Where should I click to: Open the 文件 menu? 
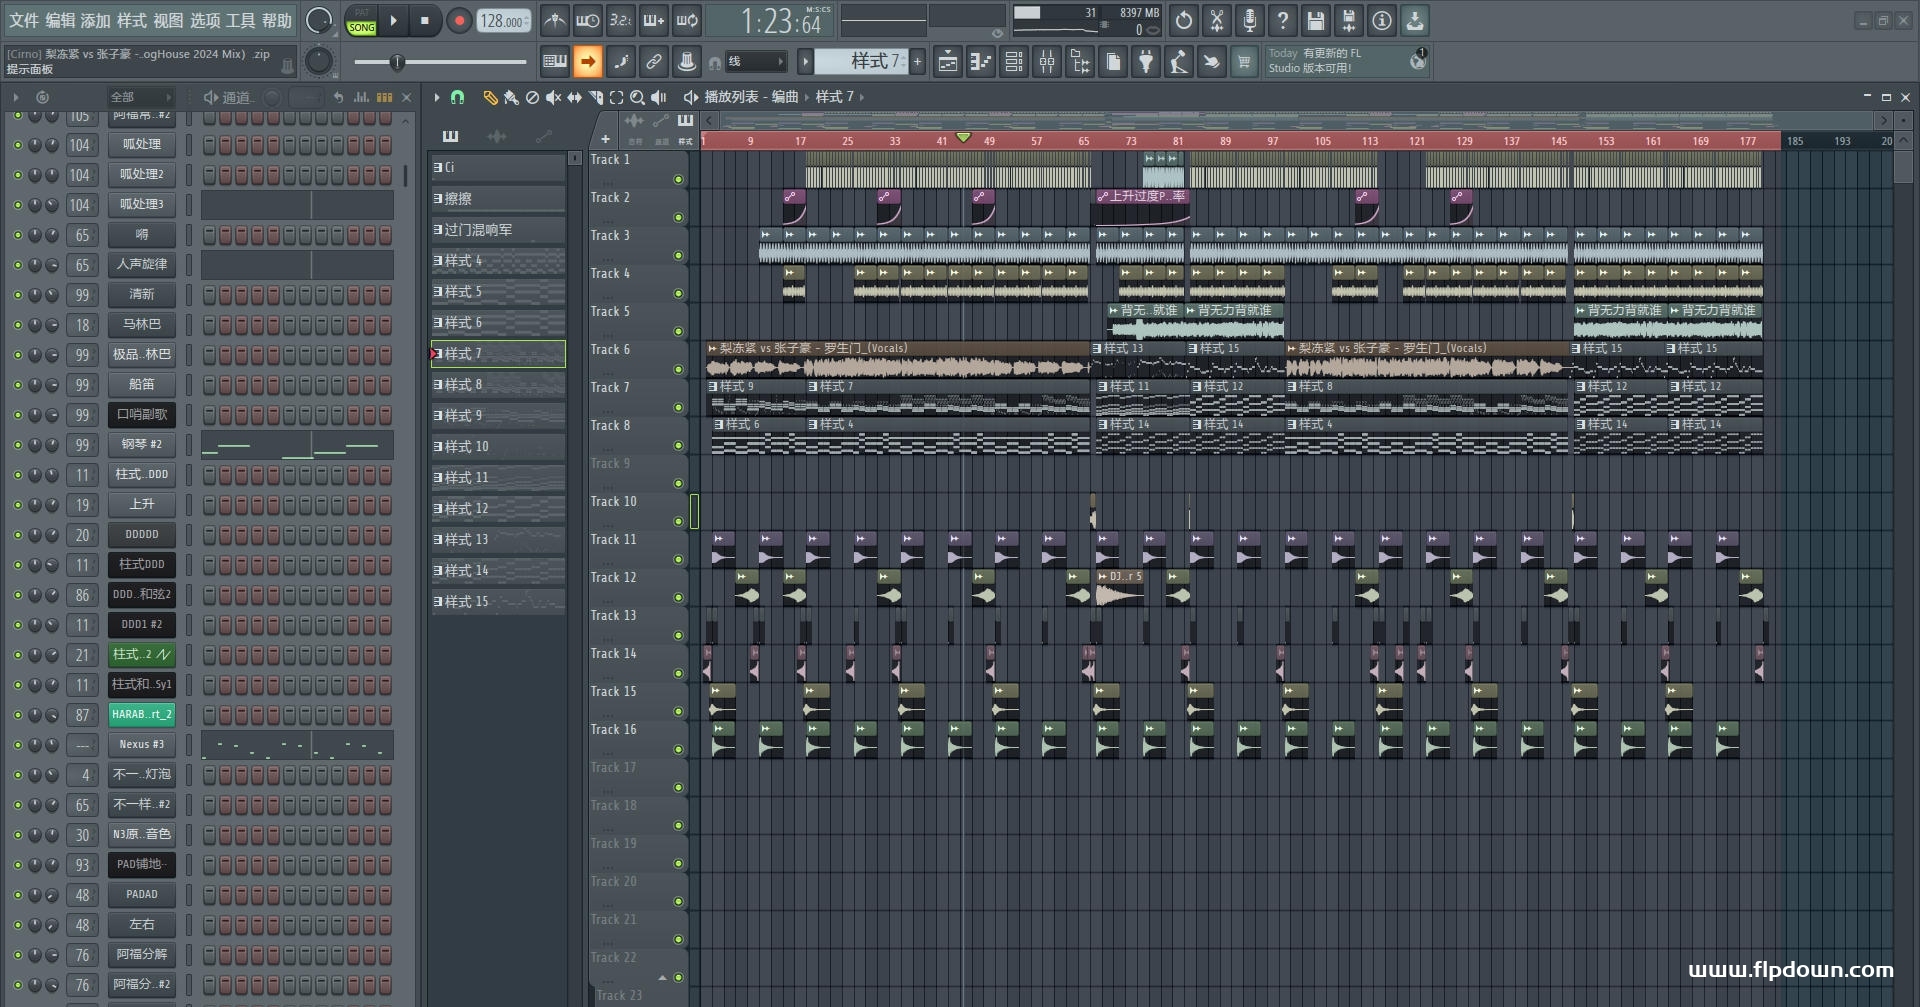(24, 20)
